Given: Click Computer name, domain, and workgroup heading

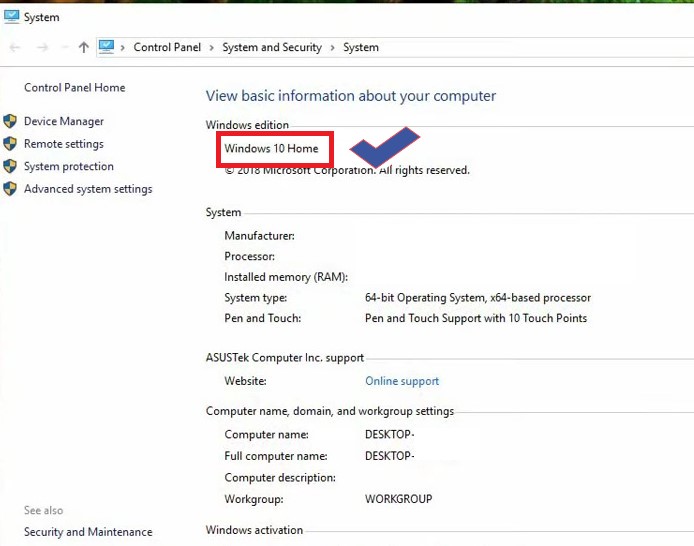Looking at the screenshot, I should coord(330,411).
